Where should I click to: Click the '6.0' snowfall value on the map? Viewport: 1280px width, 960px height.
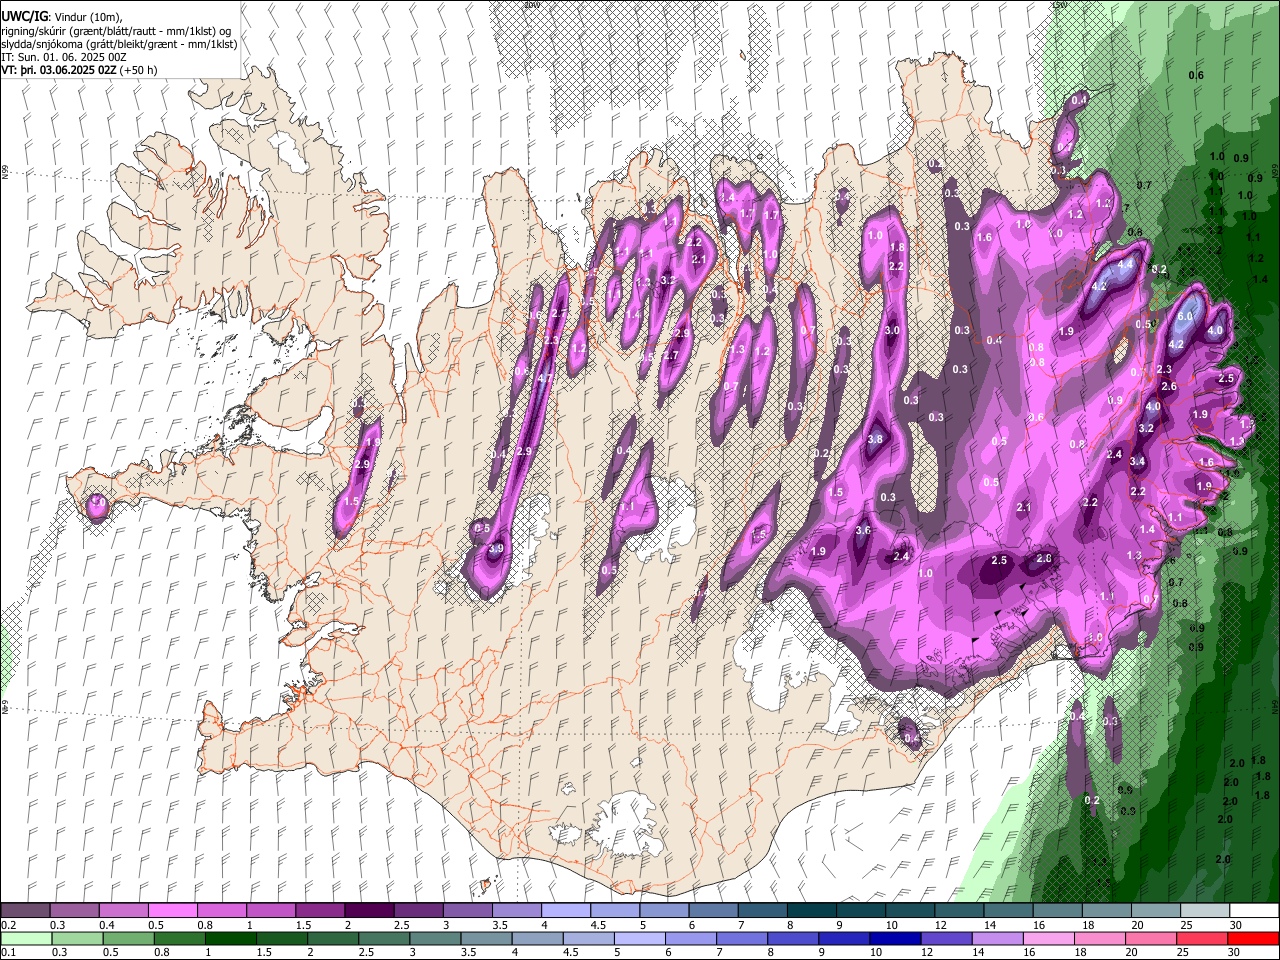point(1186,316)
